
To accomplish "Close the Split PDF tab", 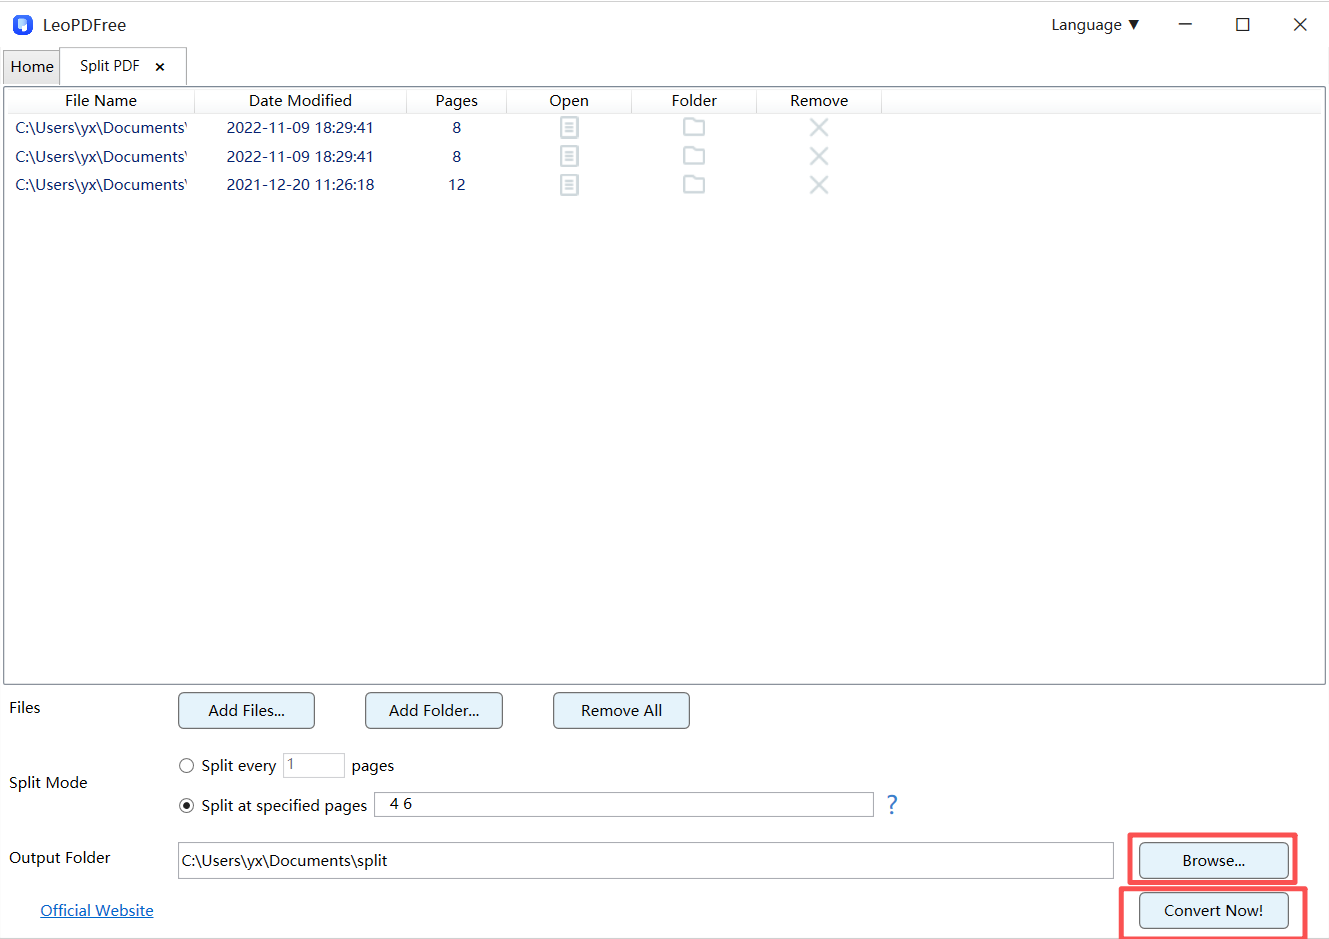I will [x=160, y=67].
